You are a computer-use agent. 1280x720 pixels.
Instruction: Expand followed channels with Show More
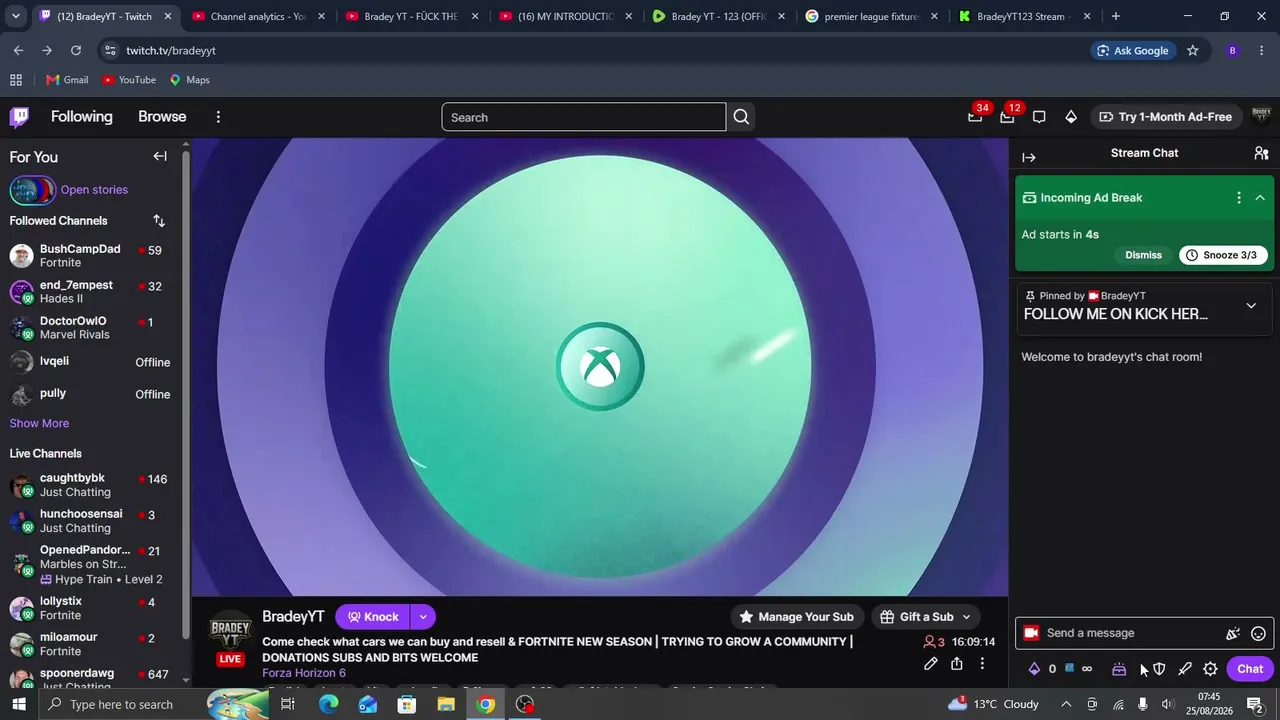(x=39, y=423)
